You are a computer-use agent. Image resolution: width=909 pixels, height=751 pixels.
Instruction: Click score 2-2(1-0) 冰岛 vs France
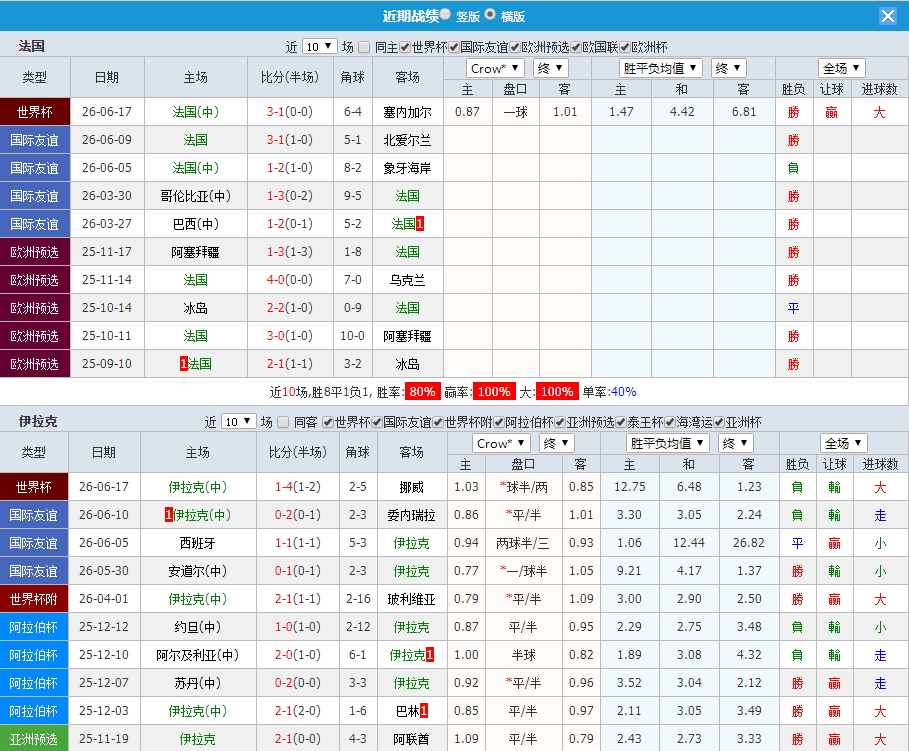pyautogui.click(x=290, y=308)
